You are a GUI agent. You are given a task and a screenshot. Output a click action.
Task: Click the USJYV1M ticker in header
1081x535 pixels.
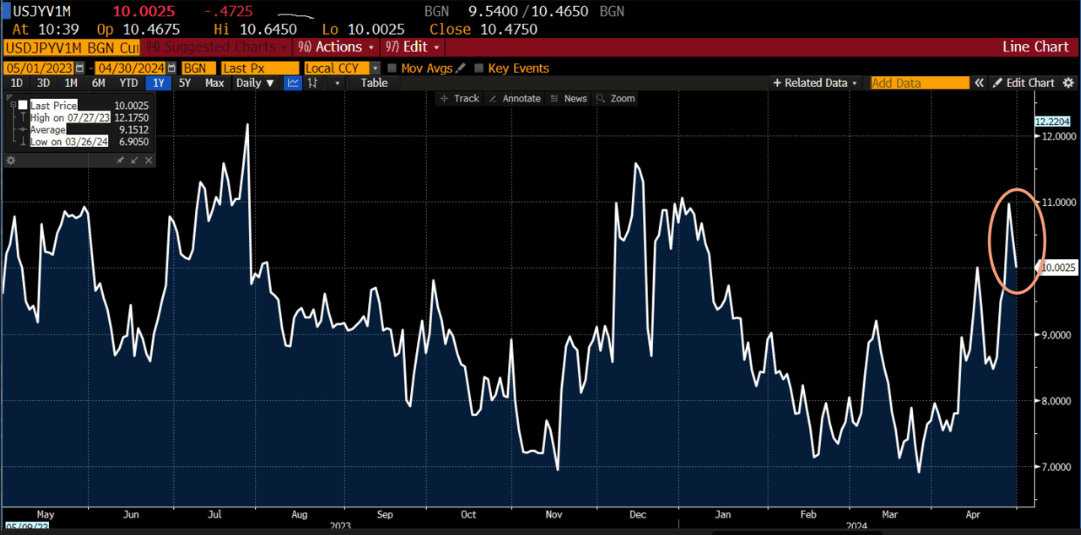(43, 12)
